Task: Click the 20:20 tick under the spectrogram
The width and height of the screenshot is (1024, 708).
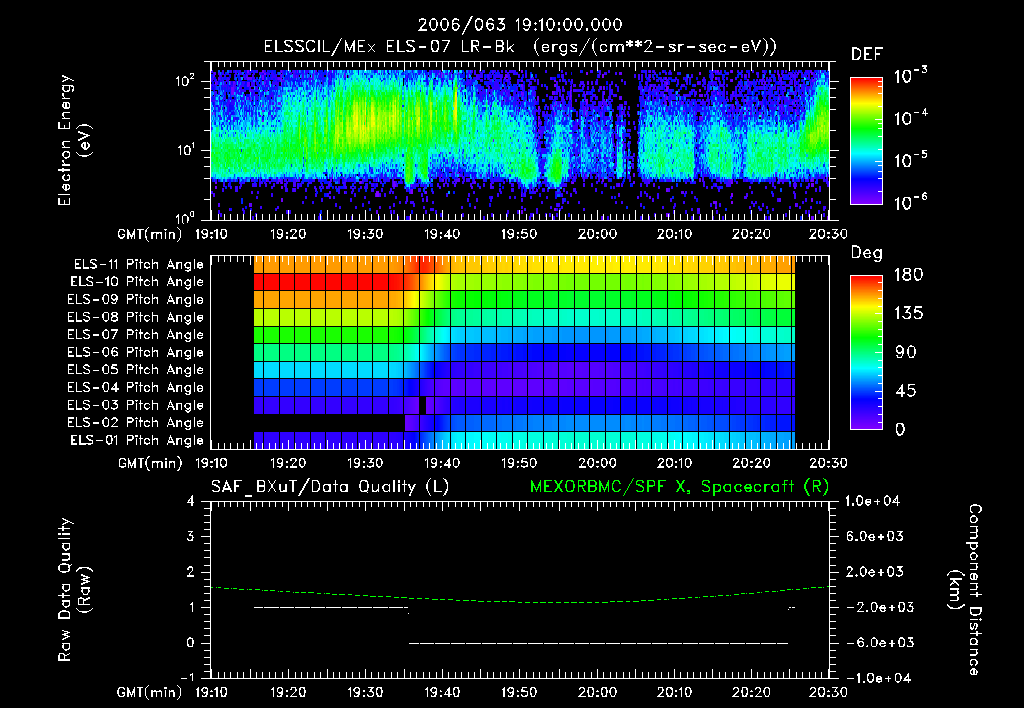Action: 751,234
